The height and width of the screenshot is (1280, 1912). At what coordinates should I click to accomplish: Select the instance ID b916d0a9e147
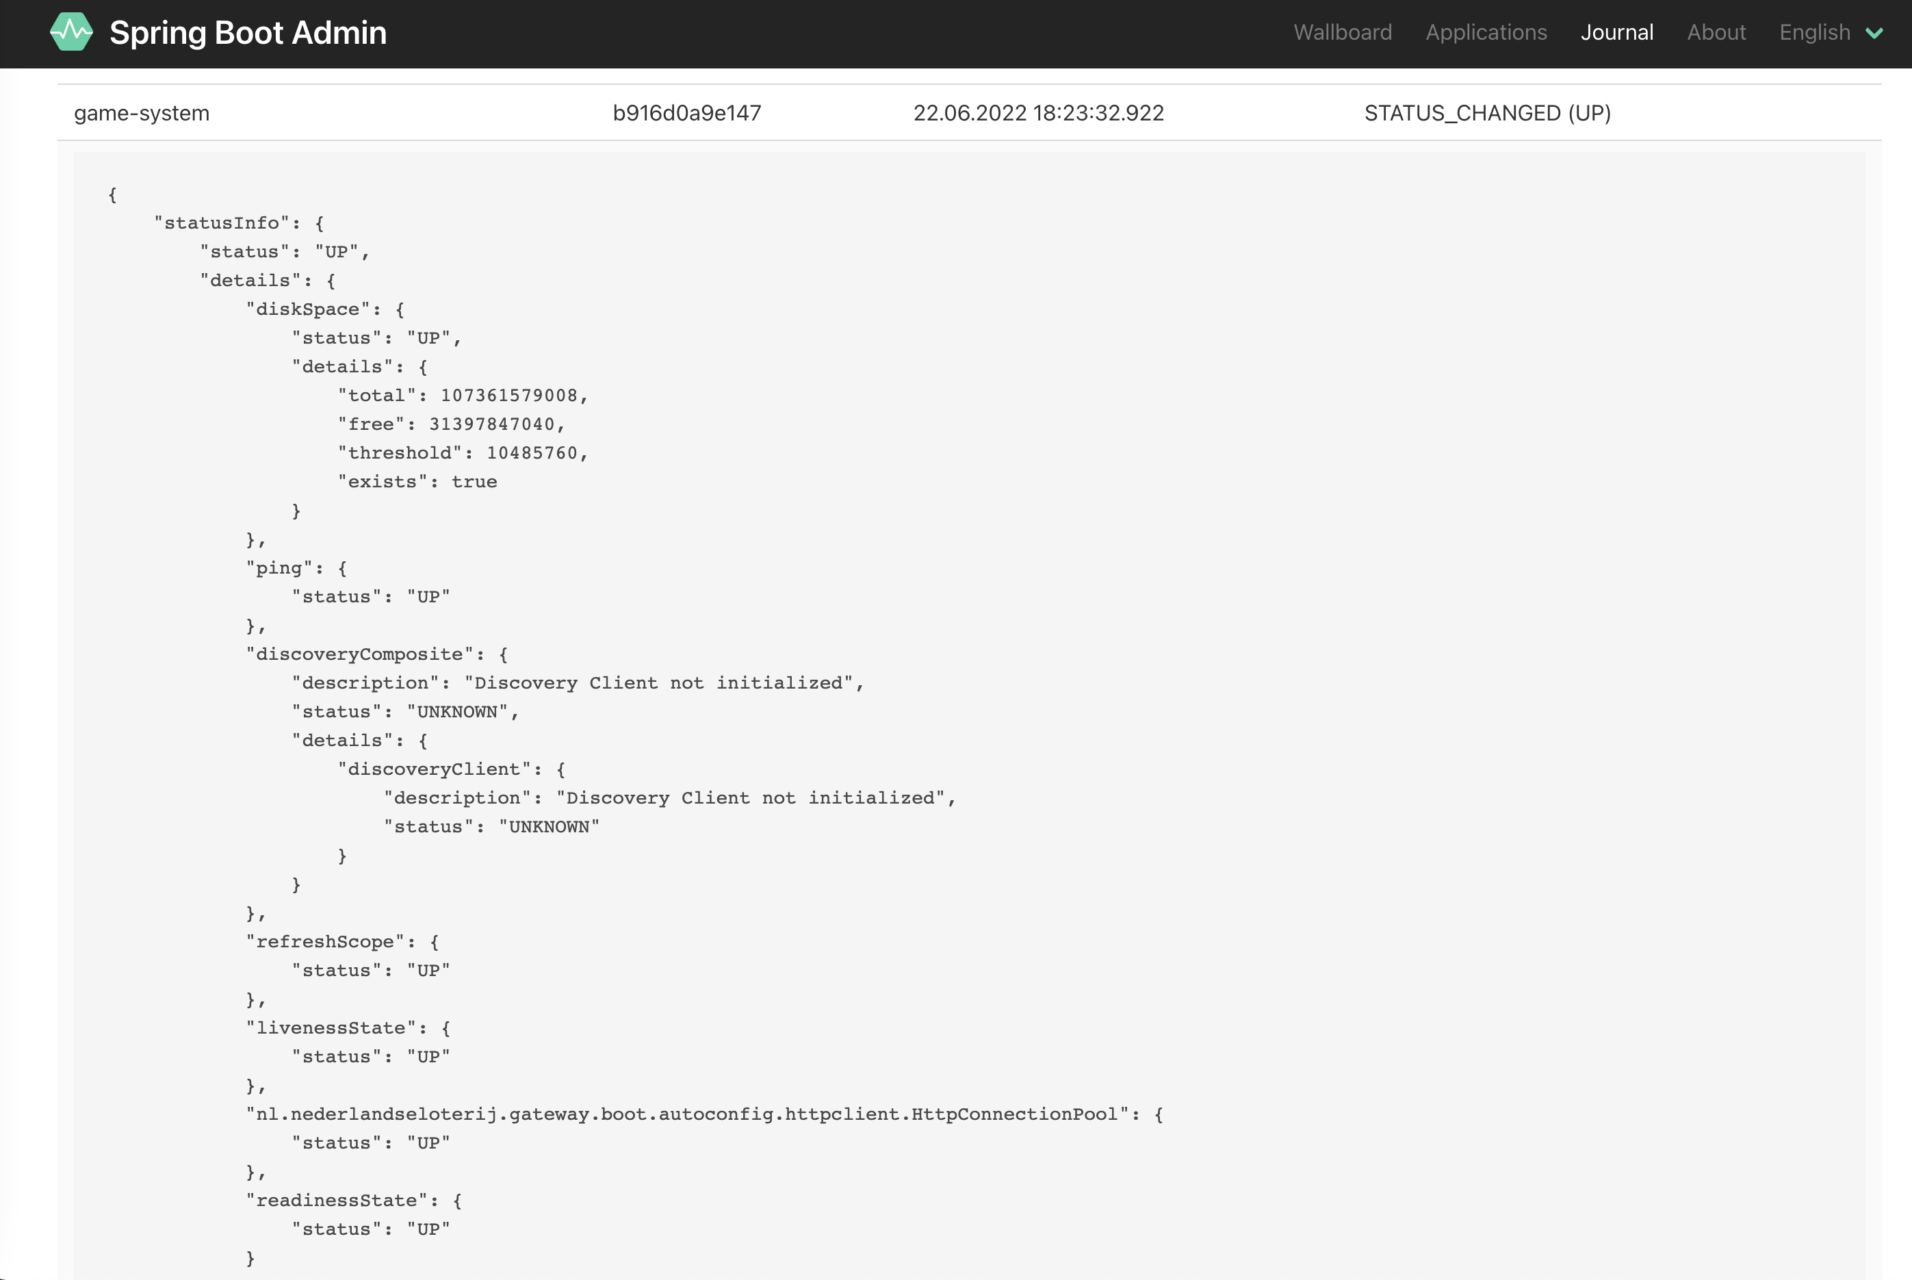tap(687, 113)
